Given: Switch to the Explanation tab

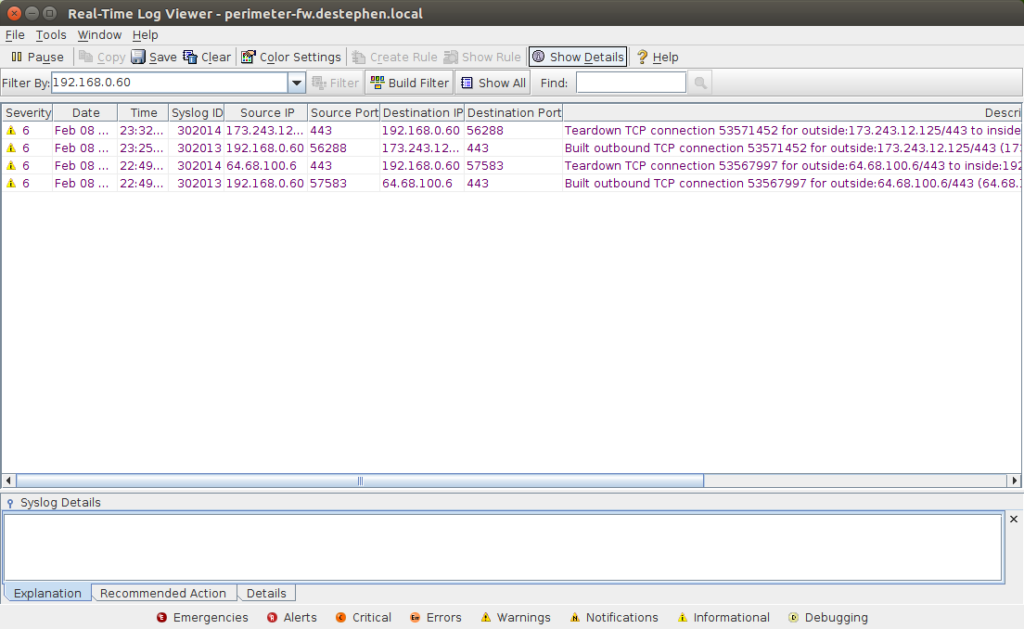Looking at the screenshot, I should [x=48, y=593].
